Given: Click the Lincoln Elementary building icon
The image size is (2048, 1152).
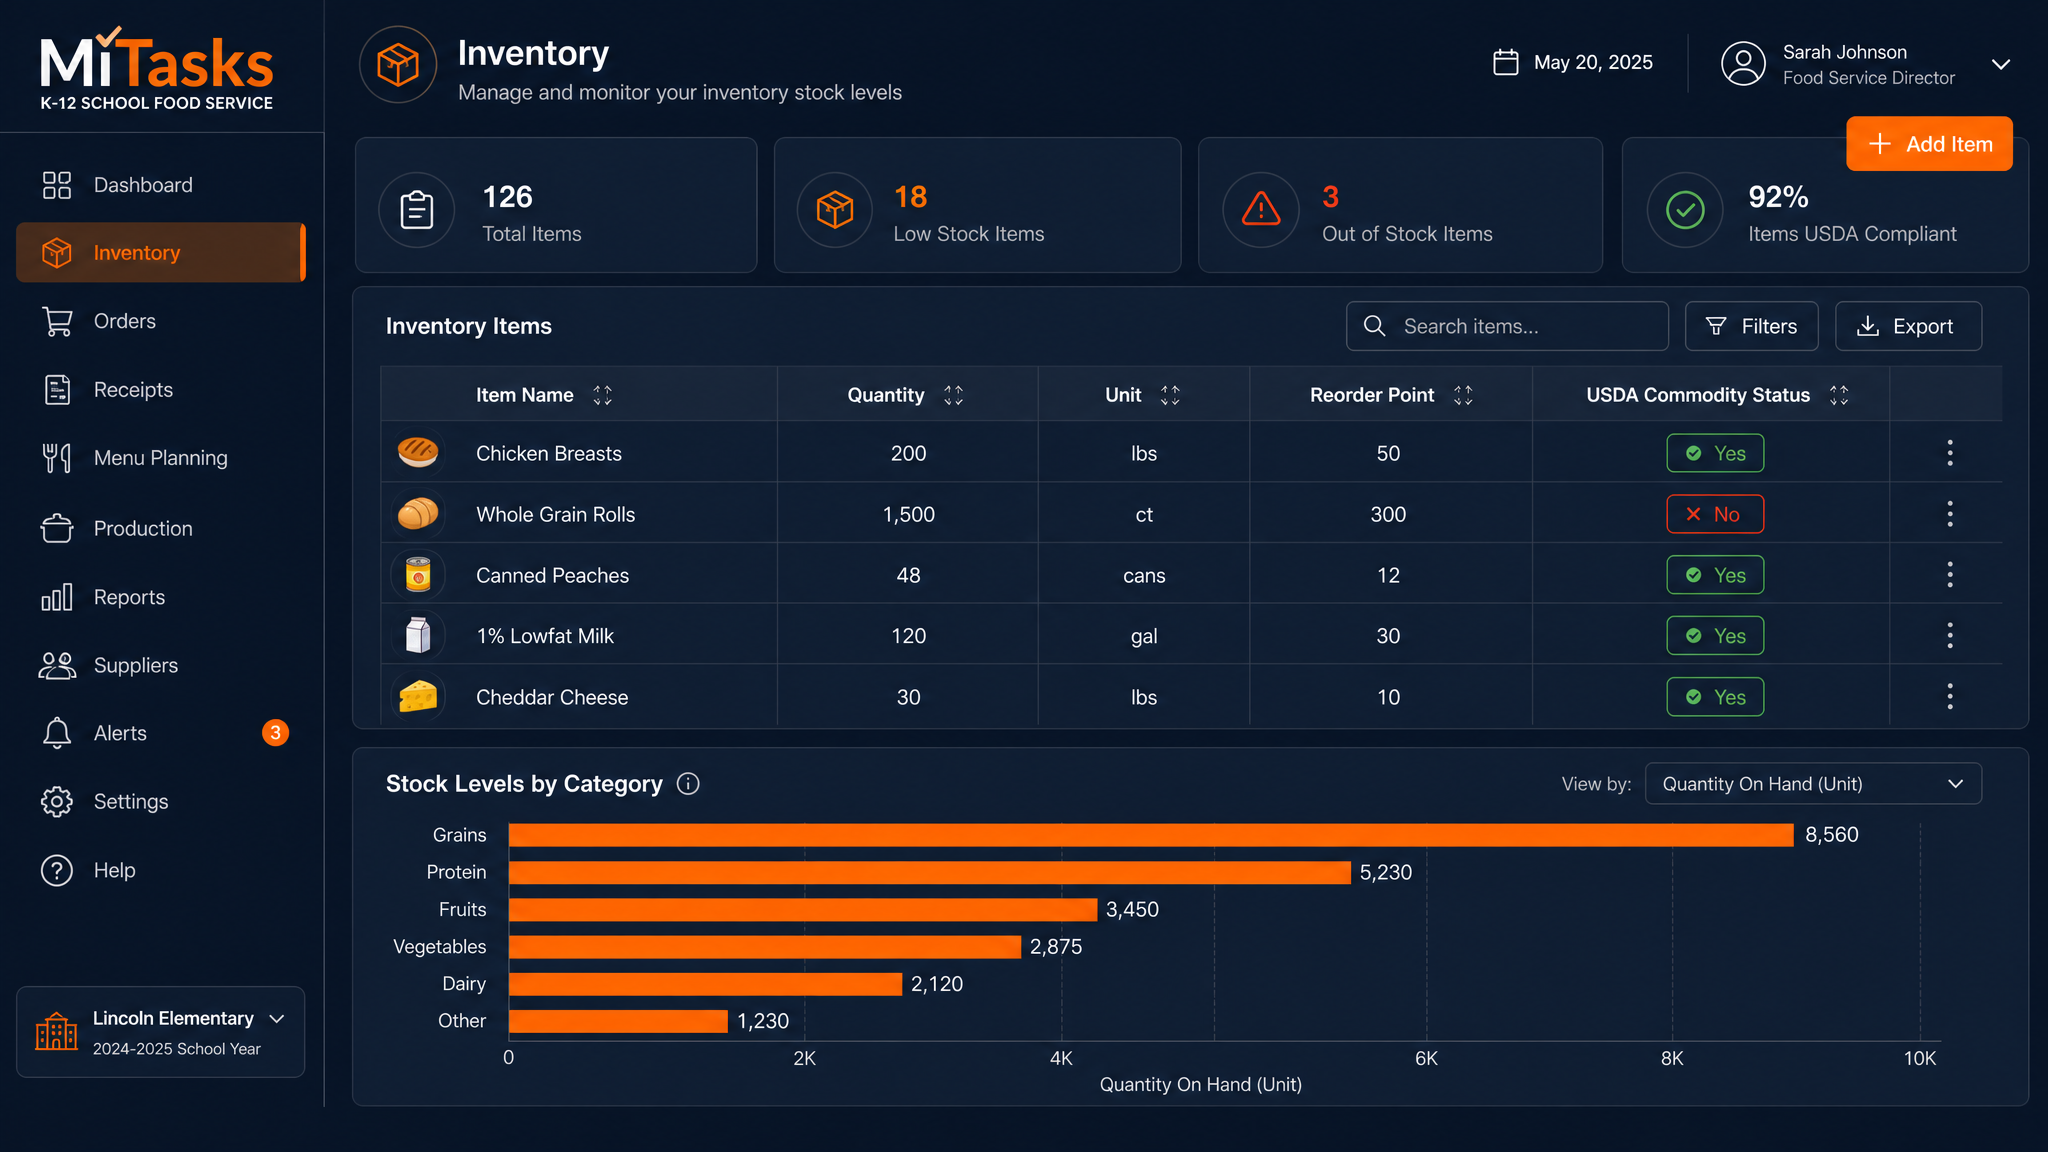Looking at the screenshot, I should pyautogui.click(x=56, y=1031).
